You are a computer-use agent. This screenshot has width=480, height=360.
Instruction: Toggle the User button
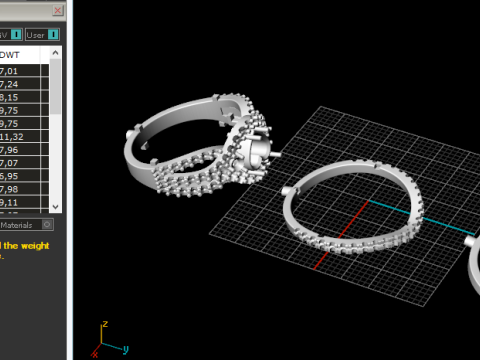point(42,35)
